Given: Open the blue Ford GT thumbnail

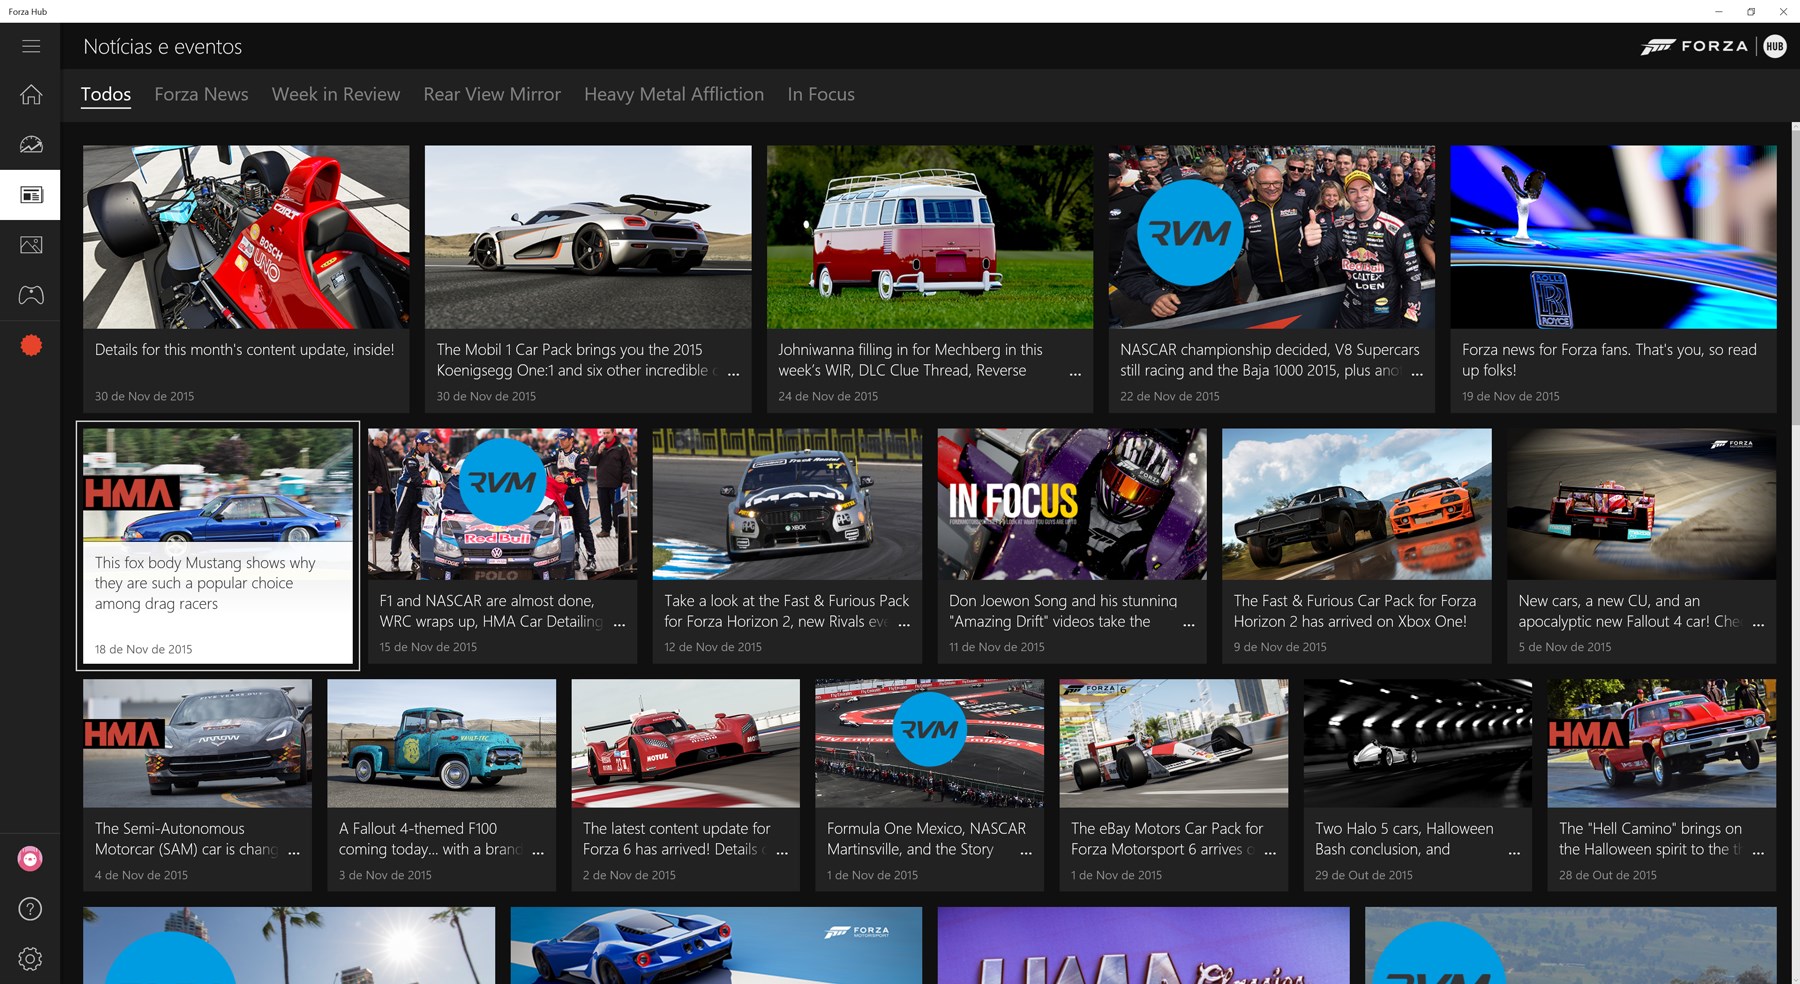Looking at the screenshot, I should (x=716, y=945).
